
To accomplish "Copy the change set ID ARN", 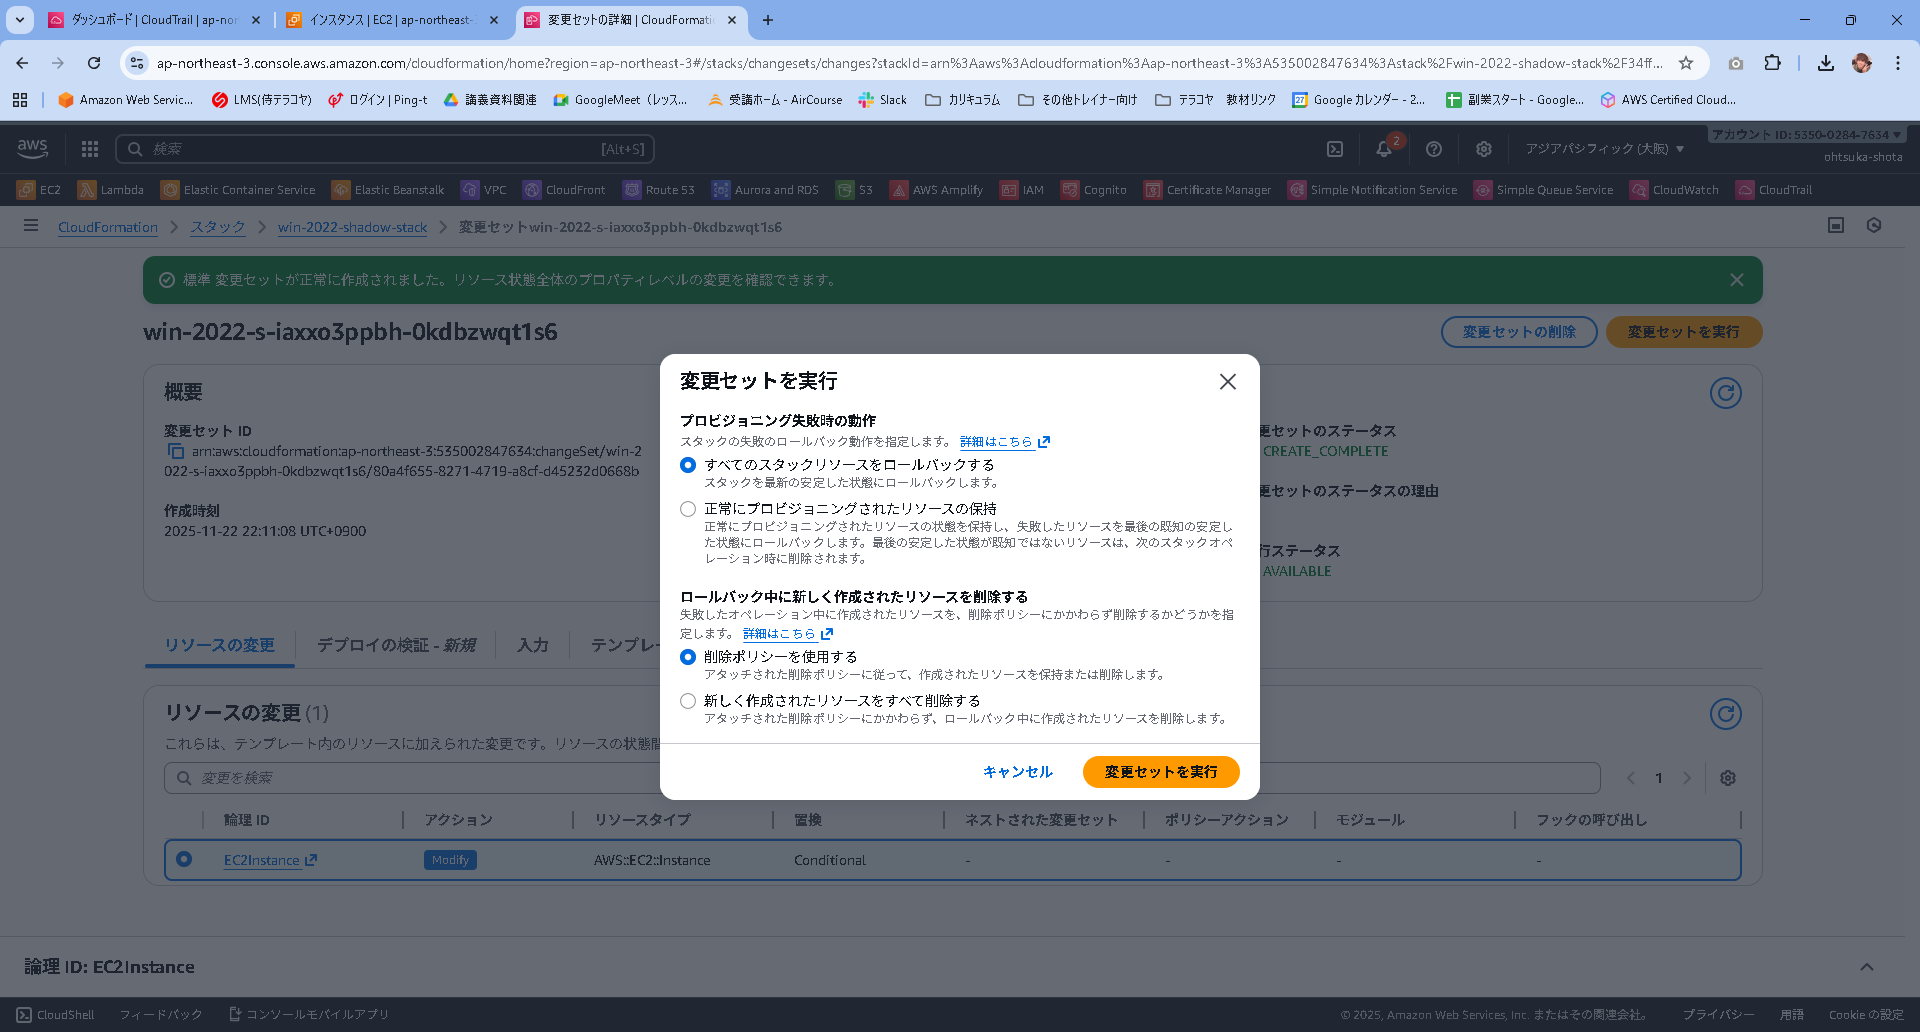I will (x=176, y=451).
